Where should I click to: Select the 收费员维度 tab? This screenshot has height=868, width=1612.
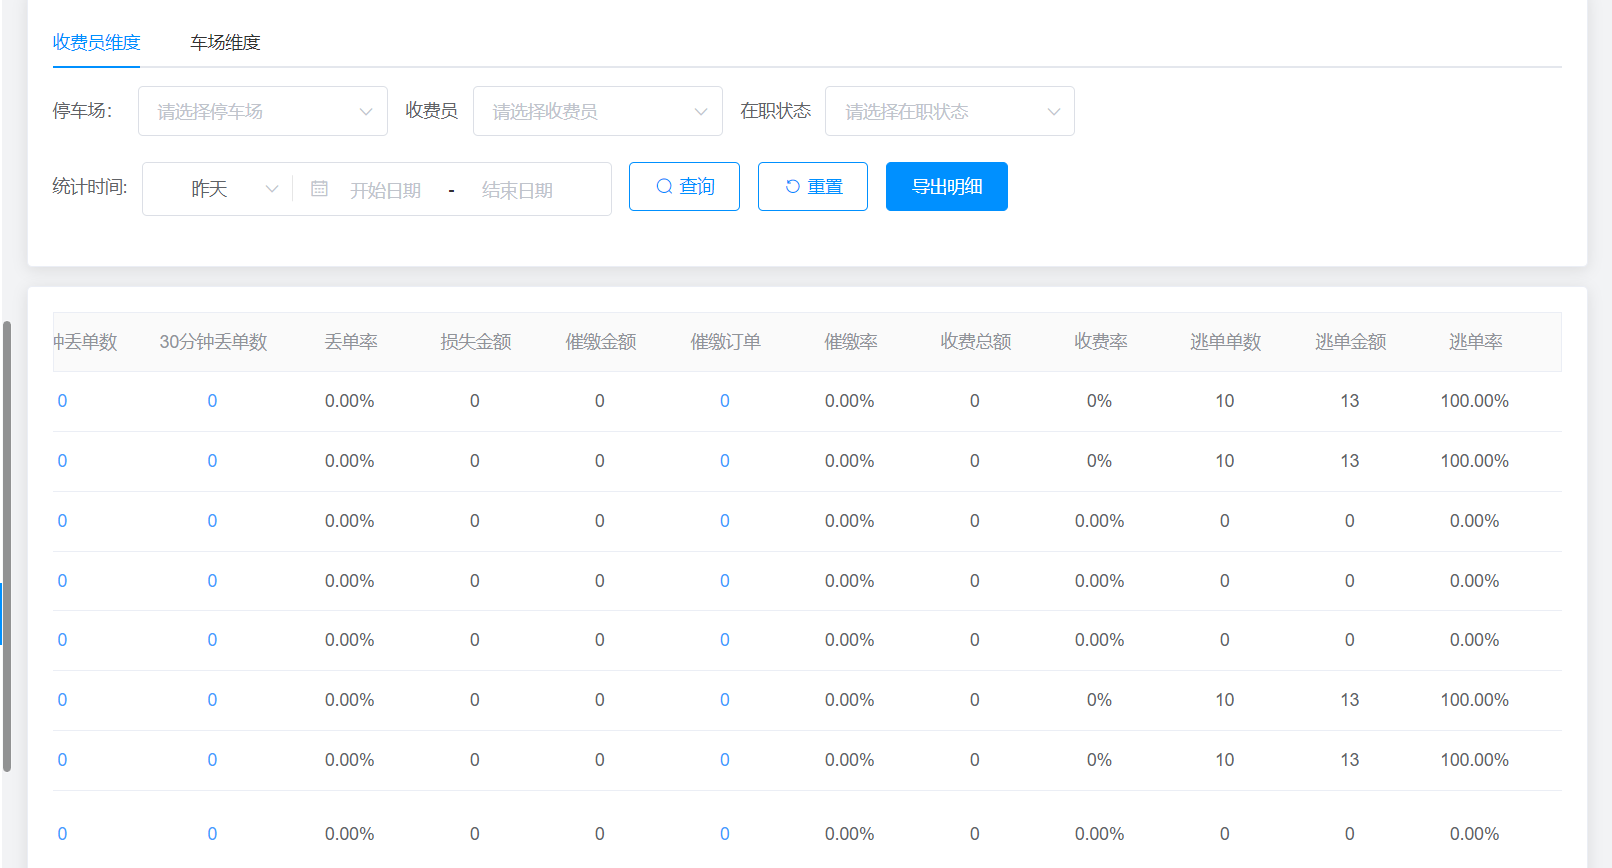pyautogui.click(x=96, y=43)
